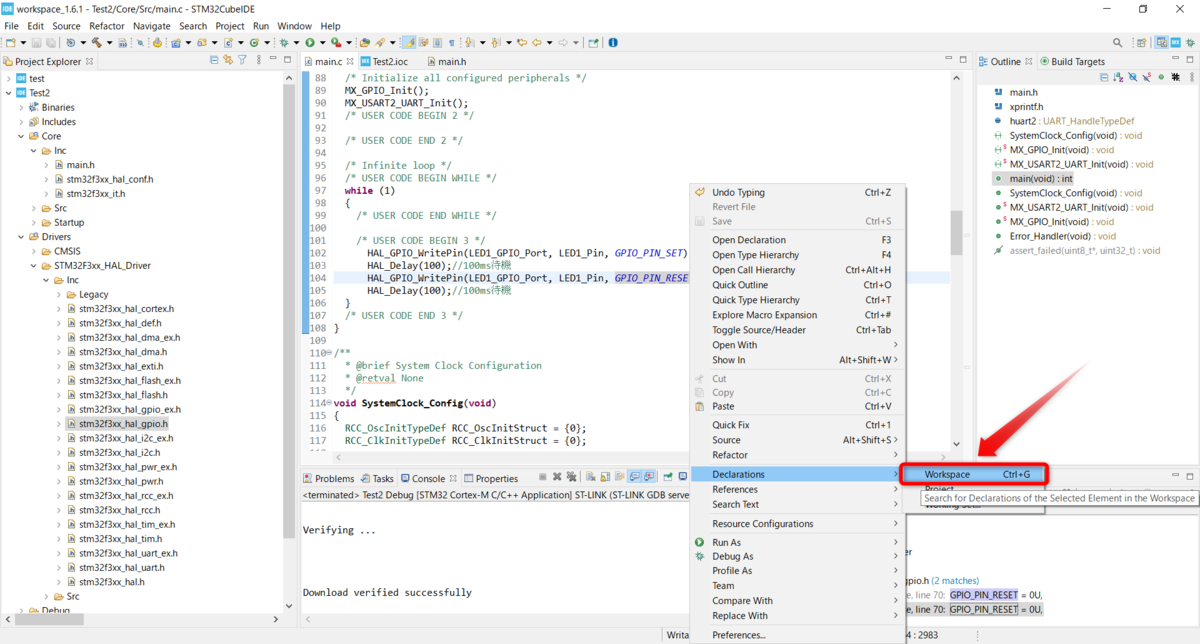Open Project Explorer filter funnel icon
Screen dimensions: 1200x644
[242, 61]
